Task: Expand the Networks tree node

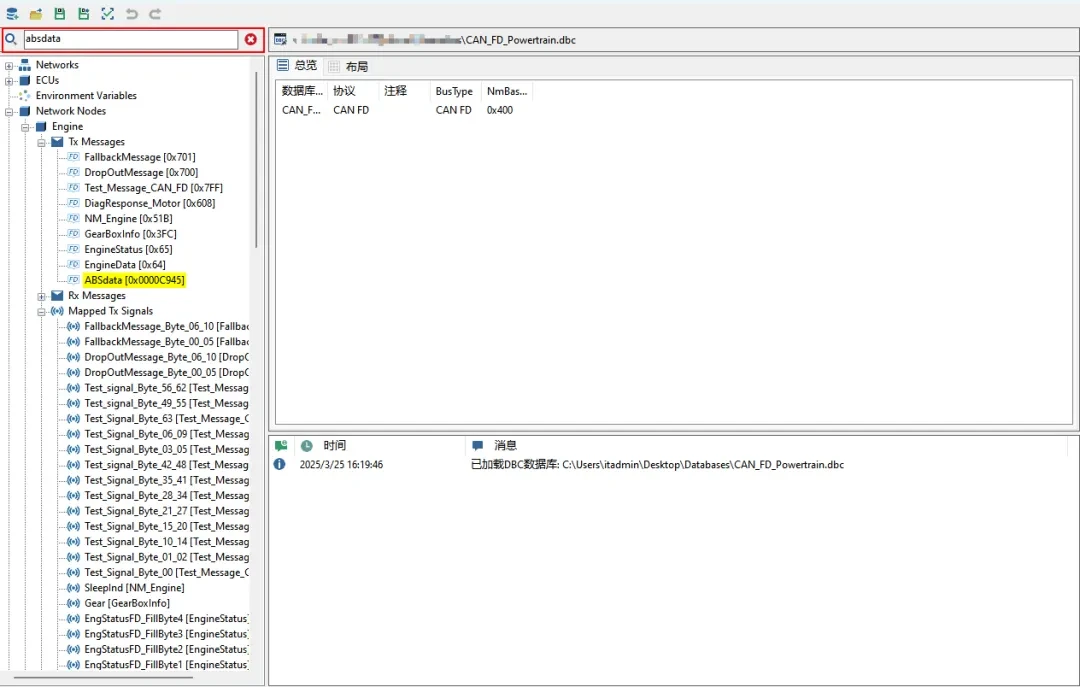Action: click(x=9, y=65)
